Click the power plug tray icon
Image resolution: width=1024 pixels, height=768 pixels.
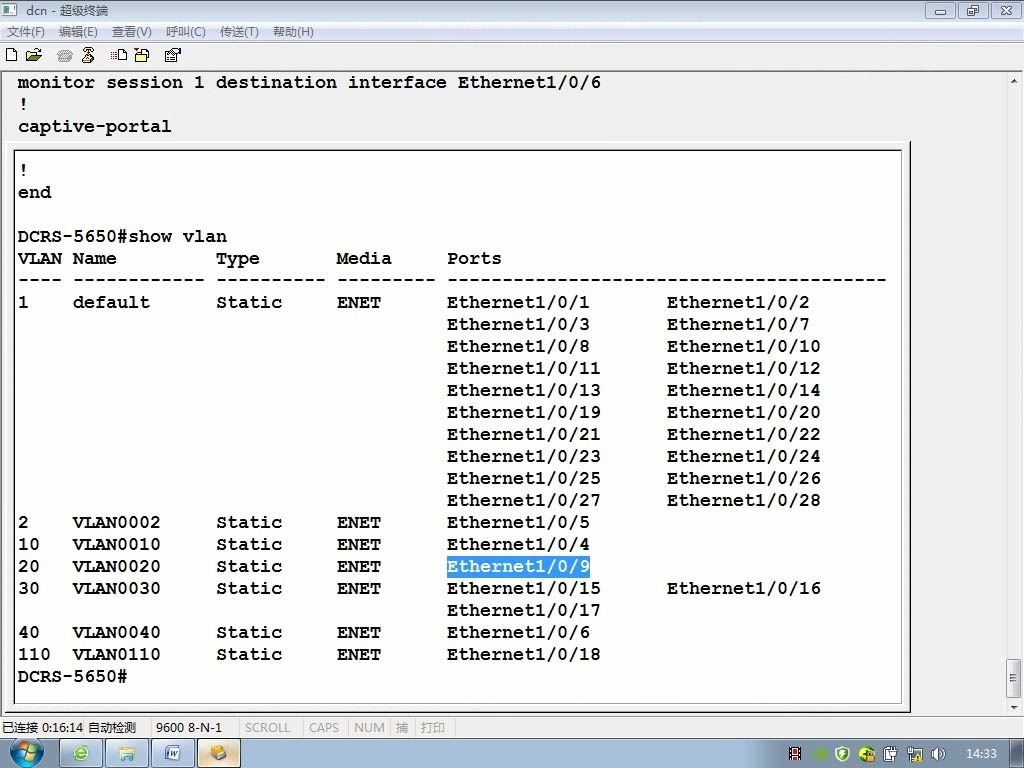coord(890,754)
